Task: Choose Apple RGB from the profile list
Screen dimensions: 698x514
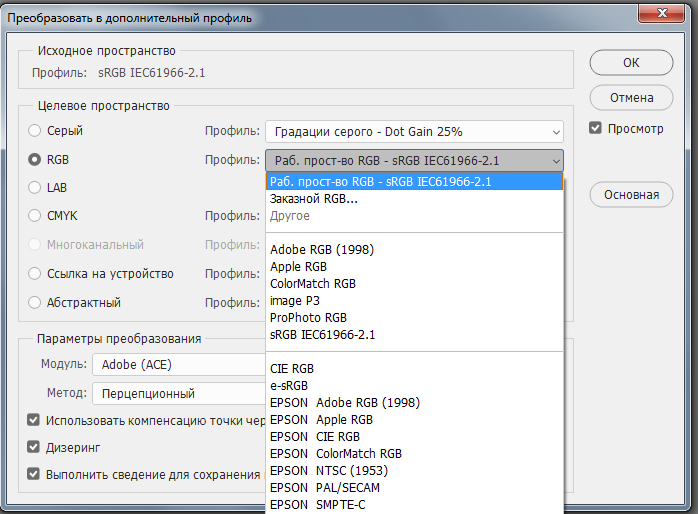Action: coord(414,267)
